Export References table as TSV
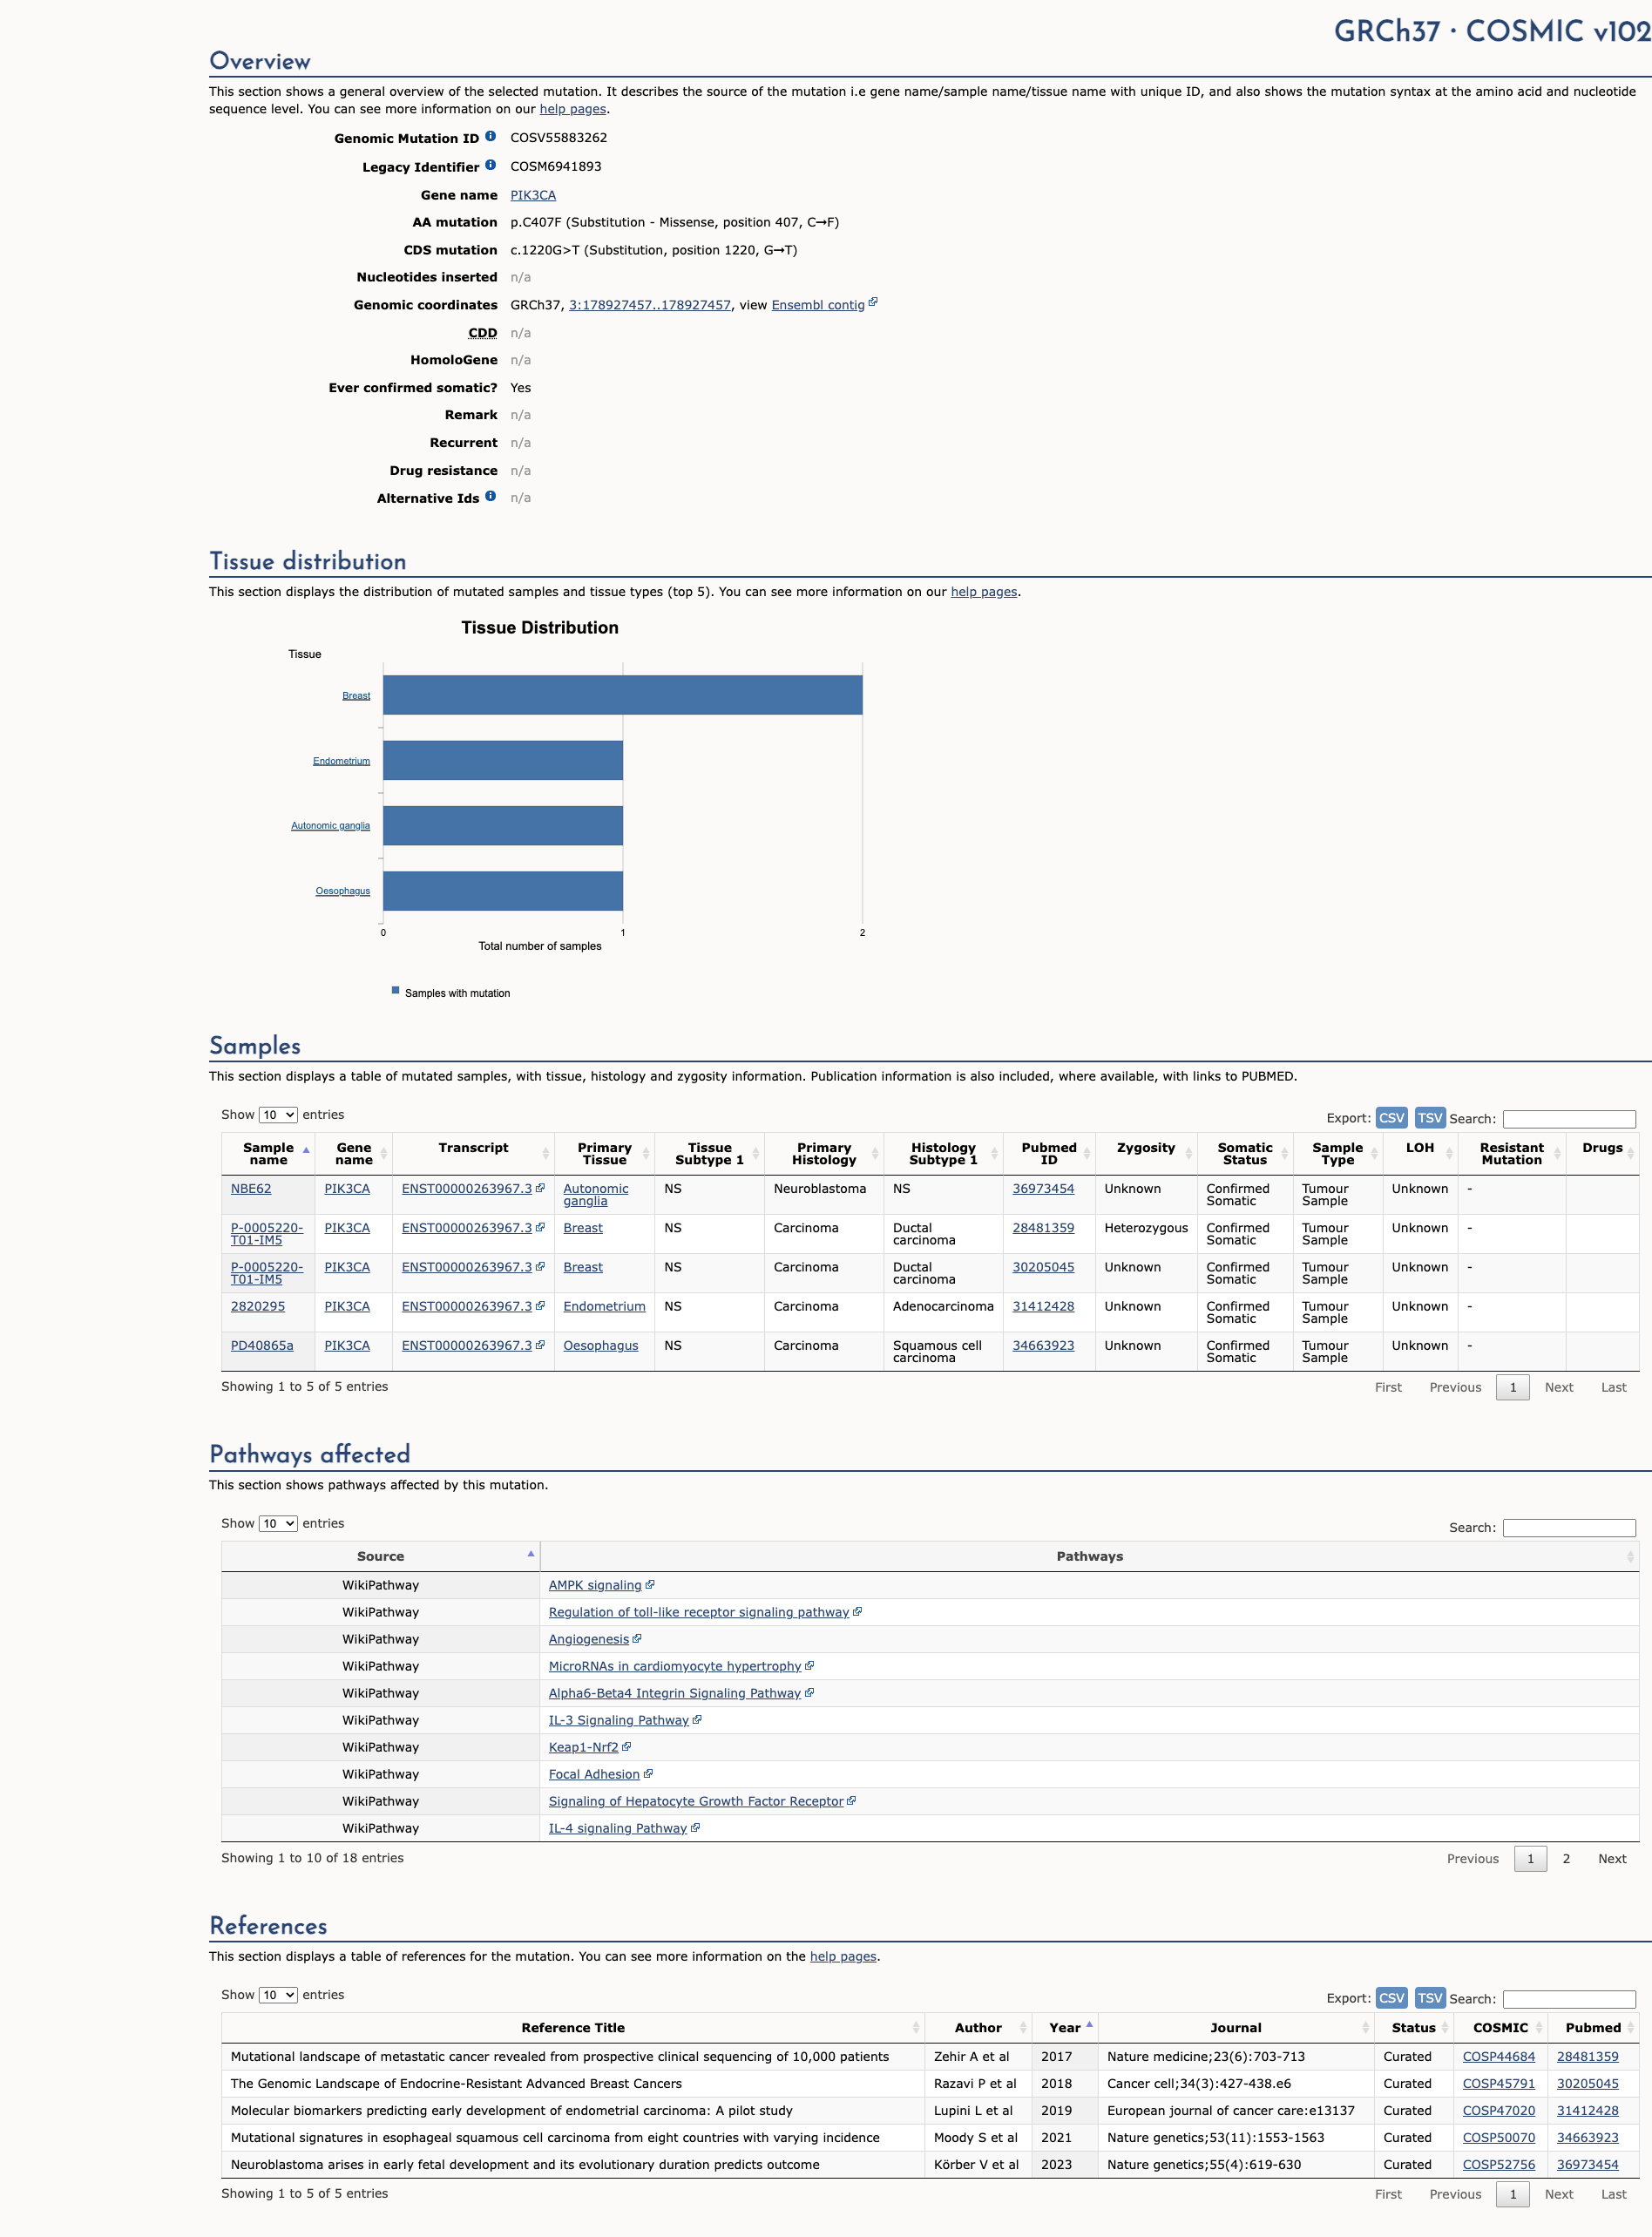The height and width of the screenshot is (2237, 1652). coord(1430,1998)
